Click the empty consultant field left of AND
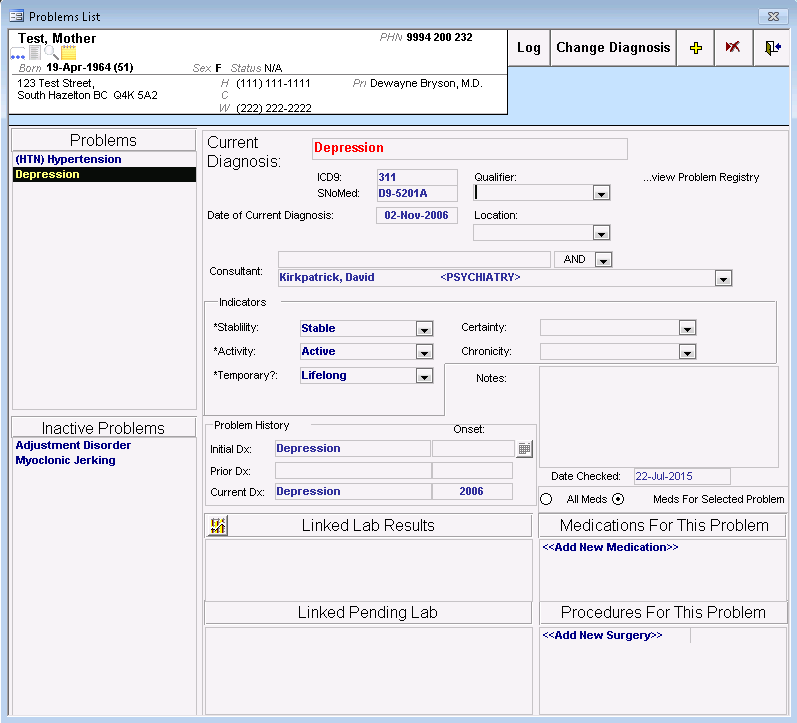Image resolution: width=797 pixels, height=723 pixels. [x=414, y=259]
